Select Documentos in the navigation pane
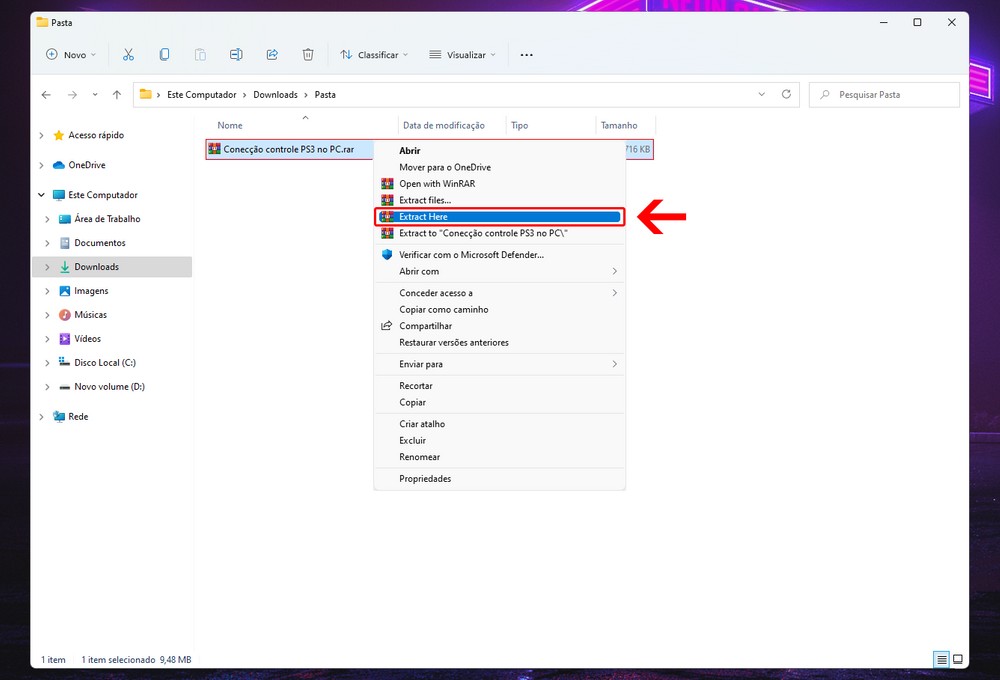Screen dimensions: 1000x680 click(100, 243)
